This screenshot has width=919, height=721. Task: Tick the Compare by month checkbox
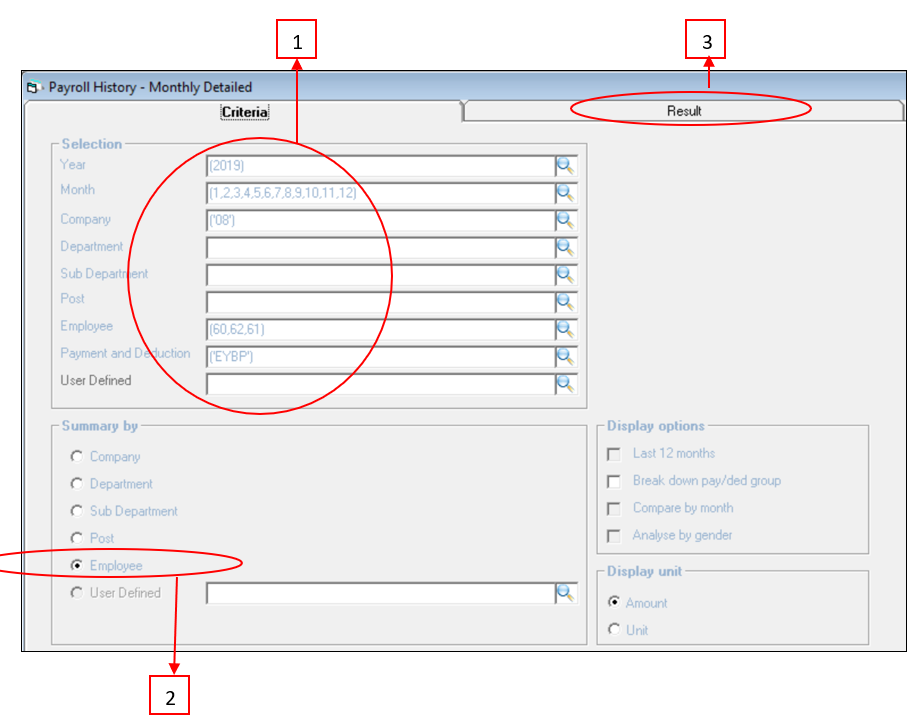pyautogui.click(x=613, y=509)
